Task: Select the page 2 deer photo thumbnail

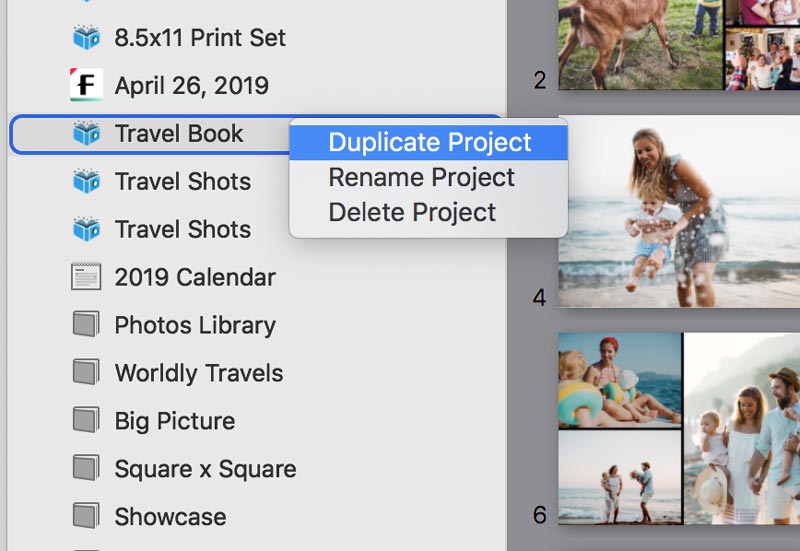Action: [x=641, y=45]
